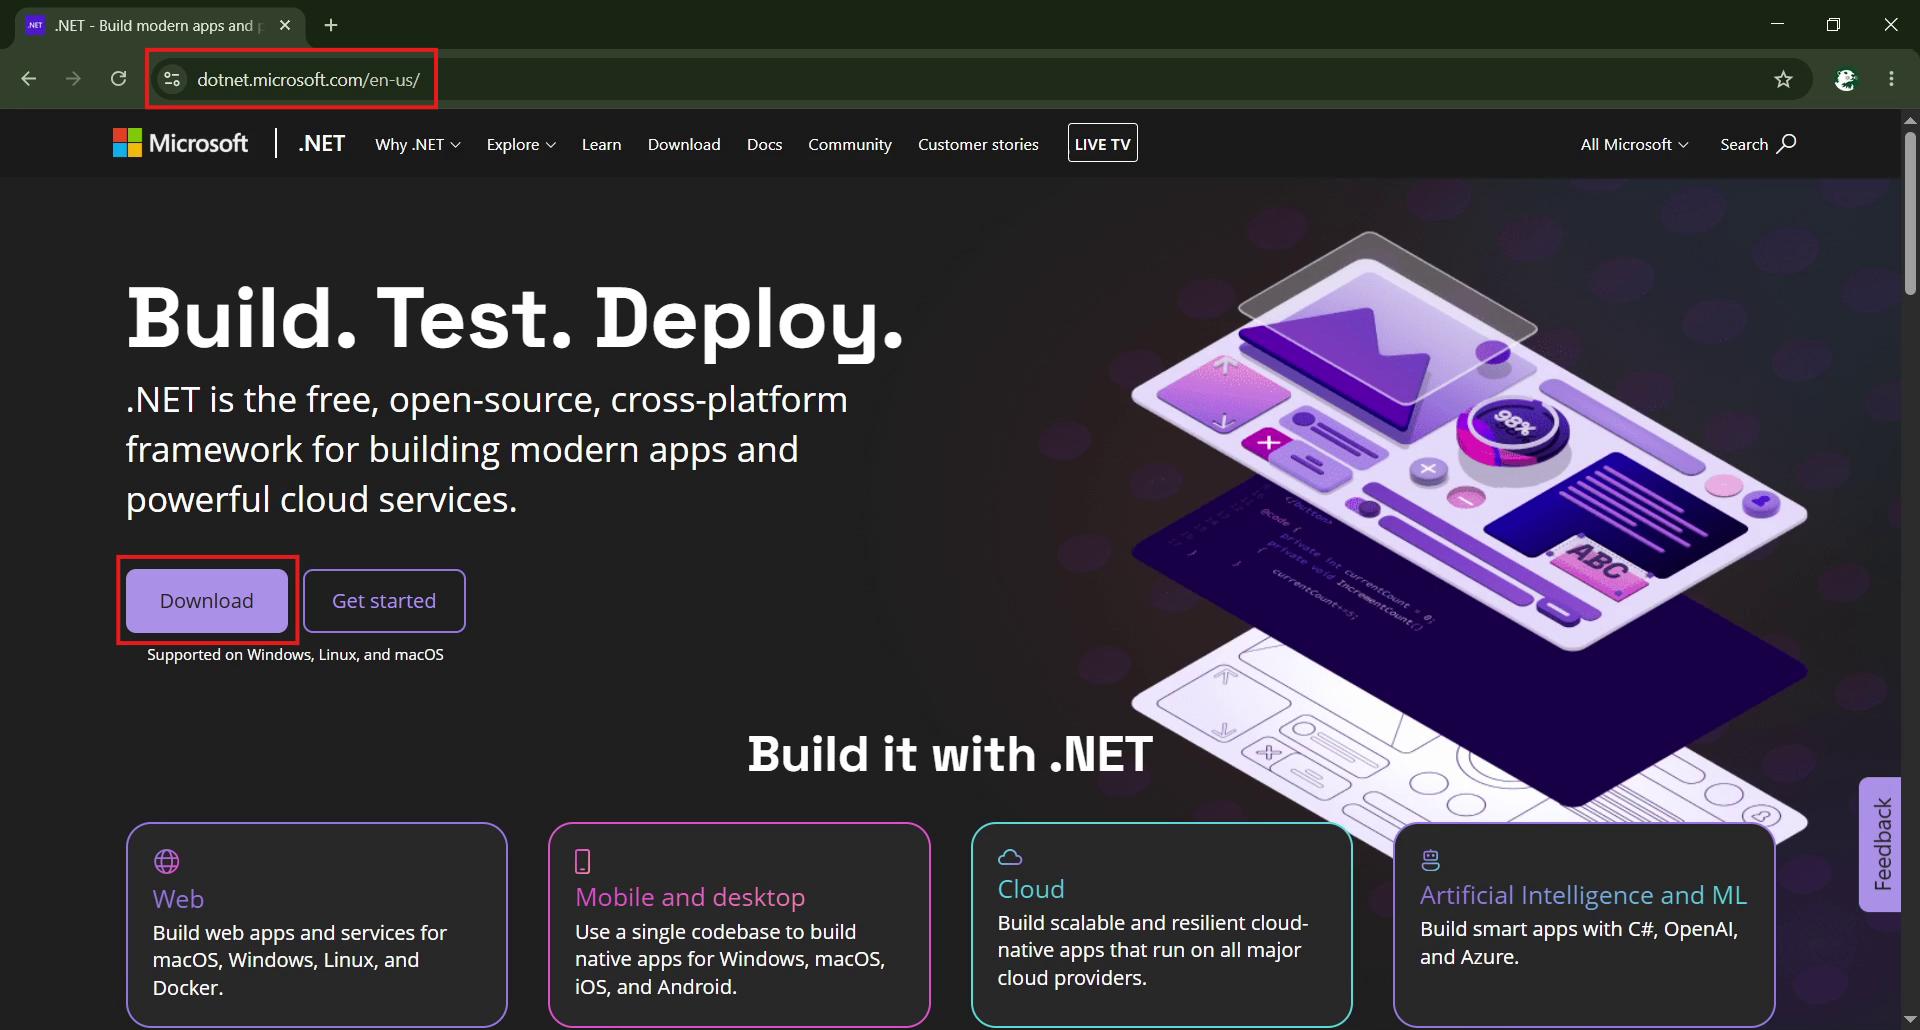This screenshot has height=1030, width=1920.
Task: Open the Cloud card heading link
Action: pyautogui.click(x=1031, y=889)
